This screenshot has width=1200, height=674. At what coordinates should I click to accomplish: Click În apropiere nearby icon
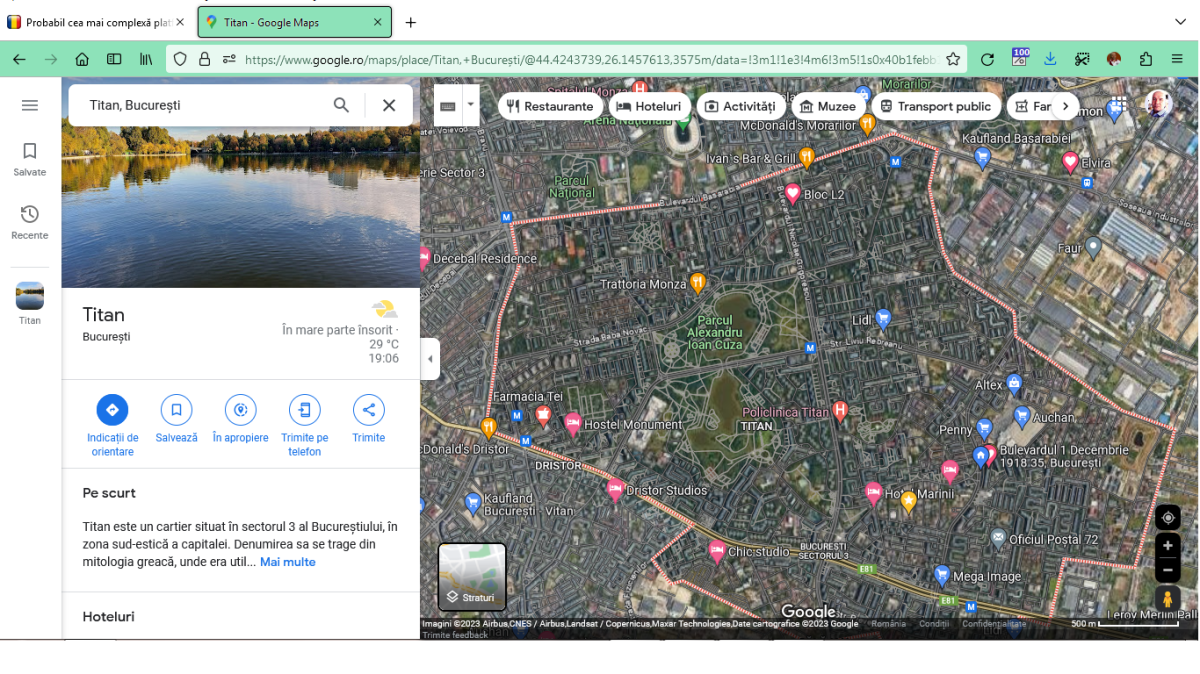coord(240,410)
